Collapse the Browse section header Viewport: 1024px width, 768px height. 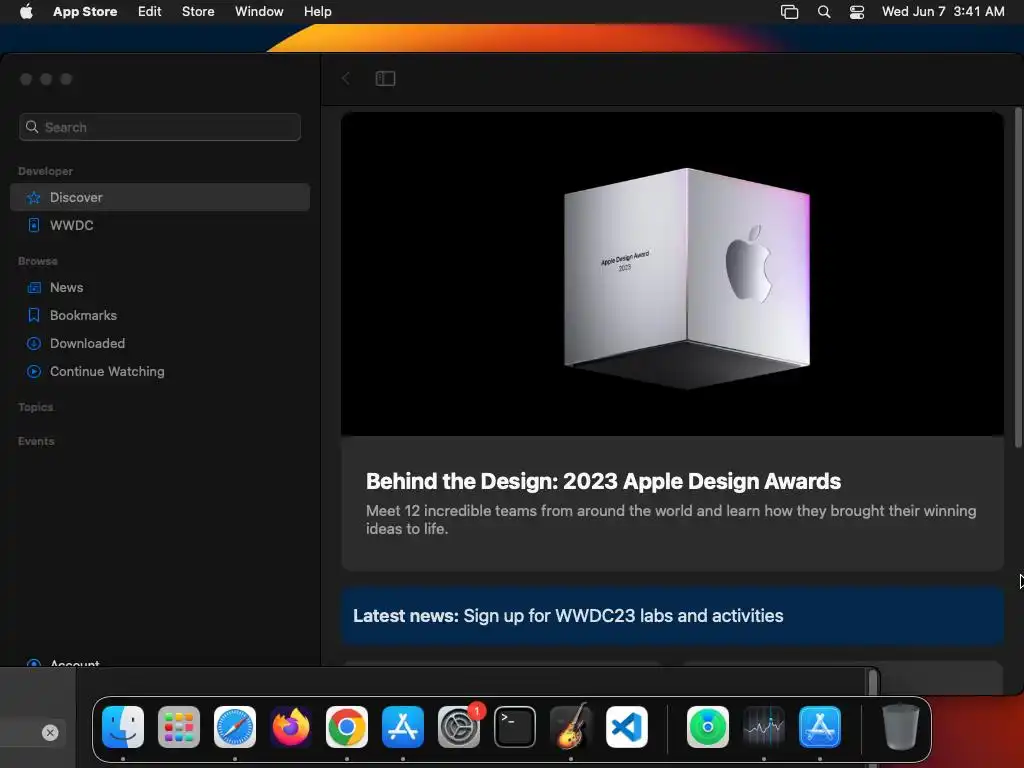(38, 261)
